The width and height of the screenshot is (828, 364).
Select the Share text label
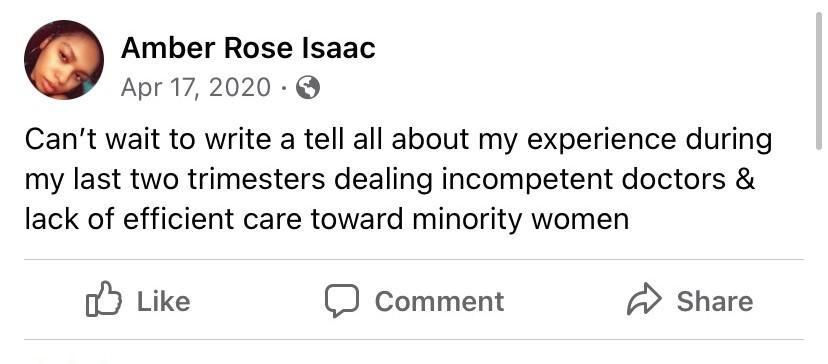coord(715,301)
